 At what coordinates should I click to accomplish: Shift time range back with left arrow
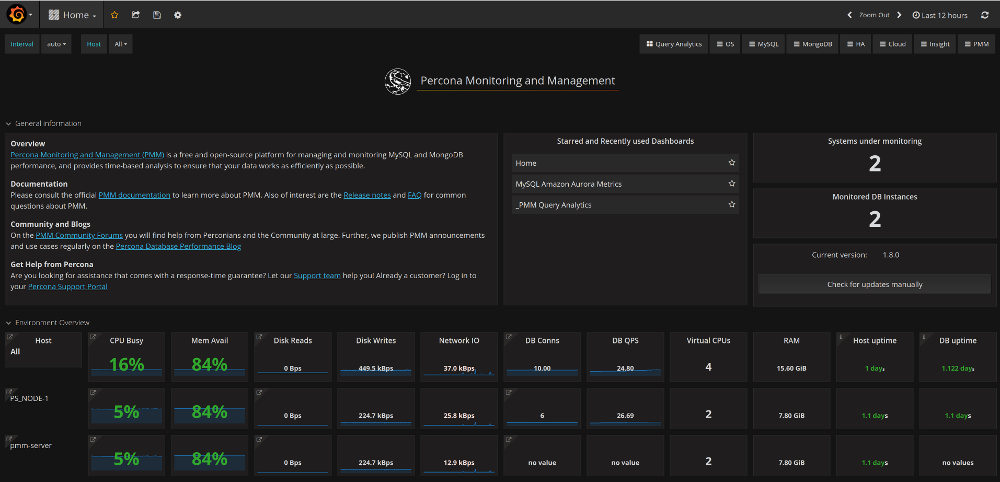850,15
